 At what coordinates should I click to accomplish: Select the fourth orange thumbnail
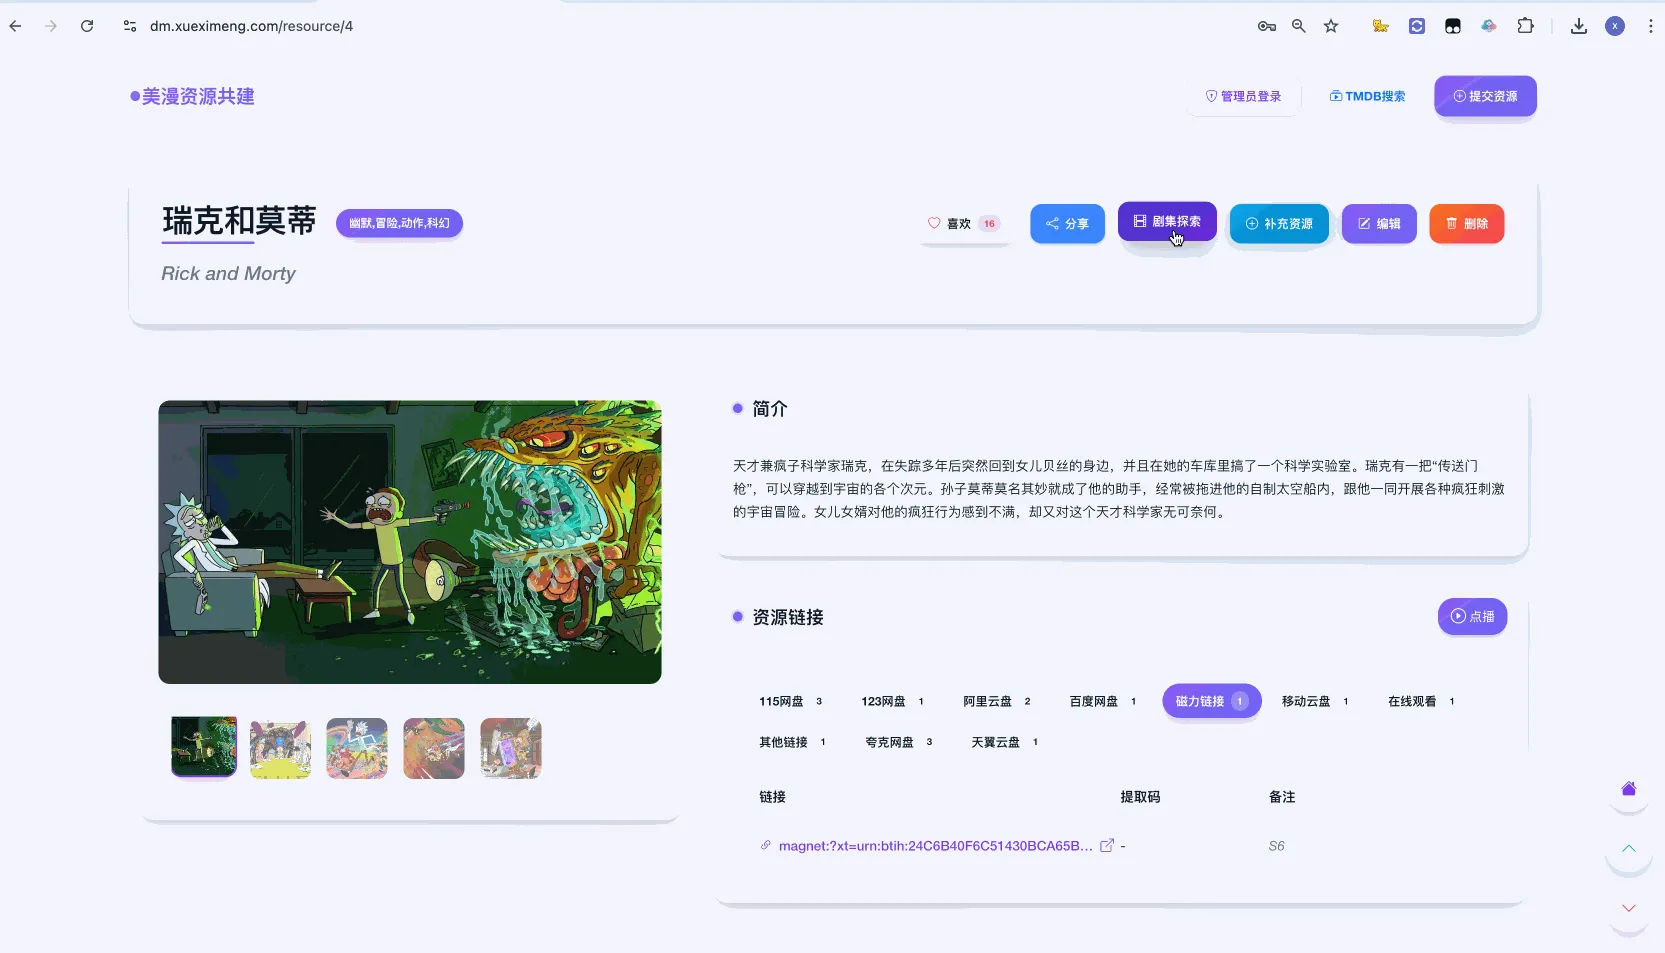coord(434,748)
